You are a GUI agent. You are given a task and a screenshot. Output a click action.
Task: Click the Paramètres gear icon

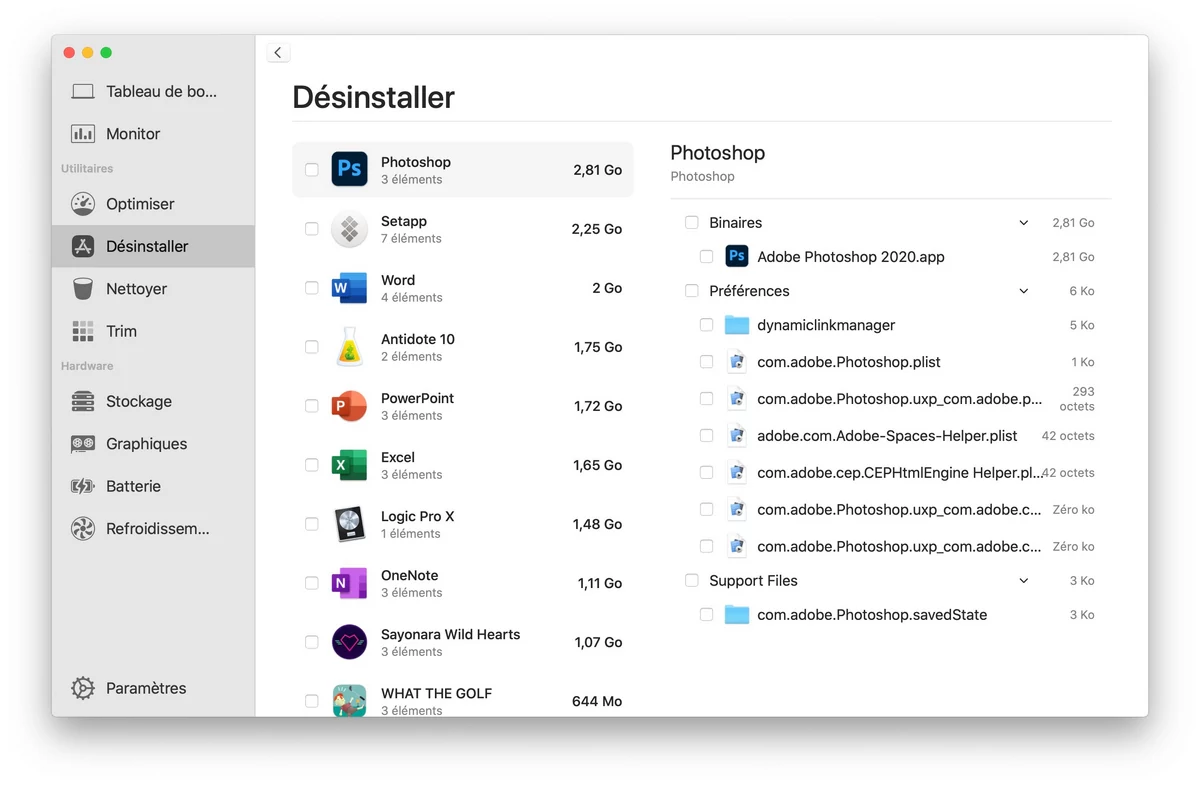pos(83,688)
